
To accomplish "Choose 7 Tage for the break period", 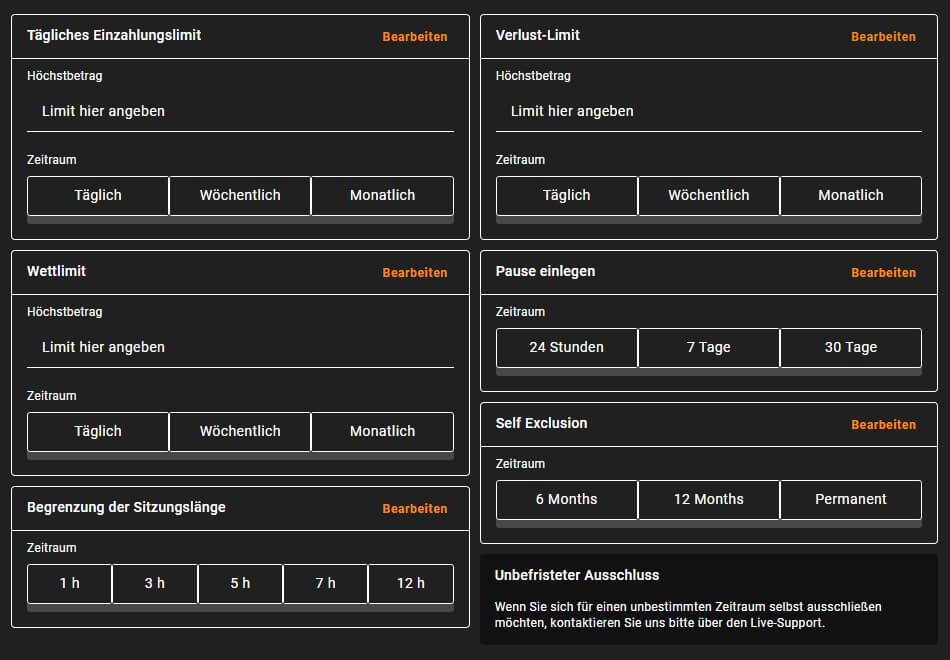I will click(708, 347).
